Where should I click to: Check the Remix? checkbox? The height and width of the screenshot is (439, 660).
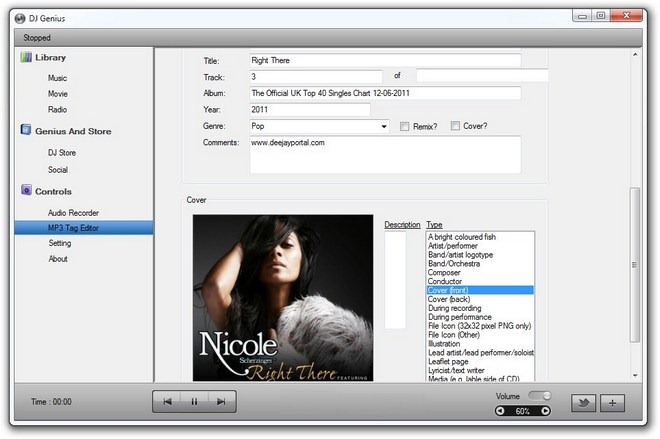405,126
